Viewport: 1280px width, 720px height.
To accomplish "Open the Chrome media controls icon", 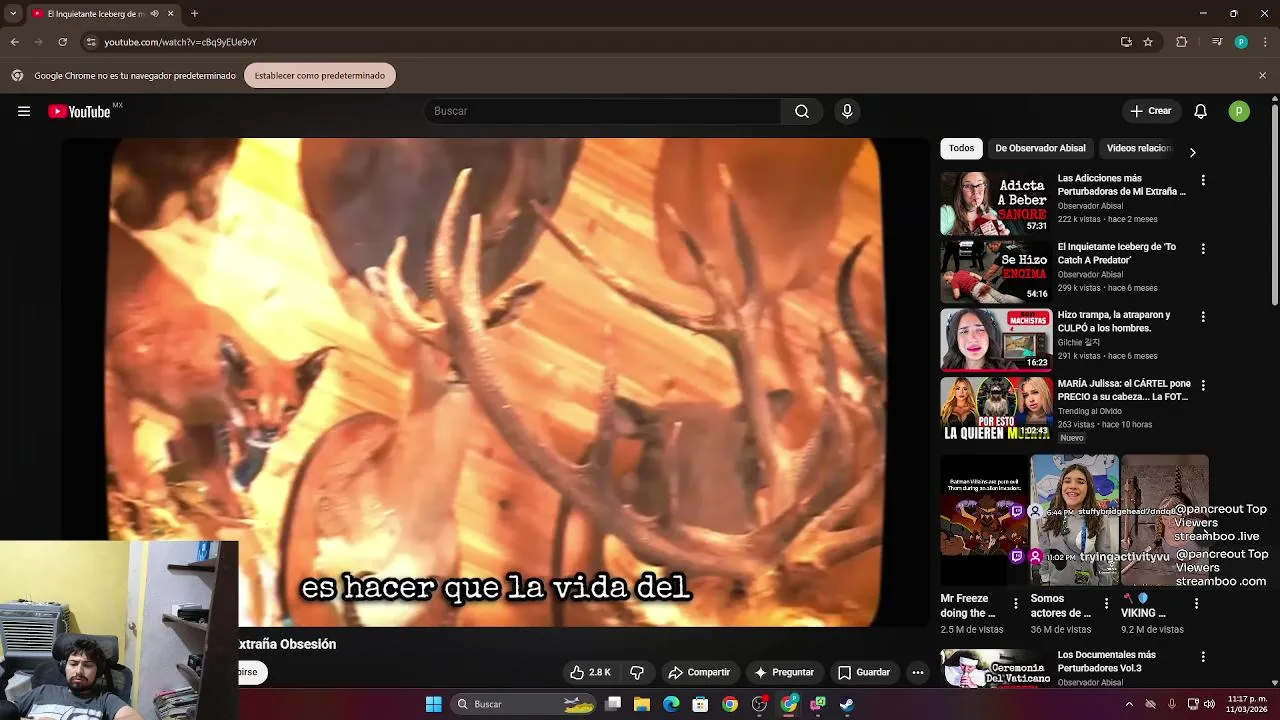I will (x=1217, y=42).
